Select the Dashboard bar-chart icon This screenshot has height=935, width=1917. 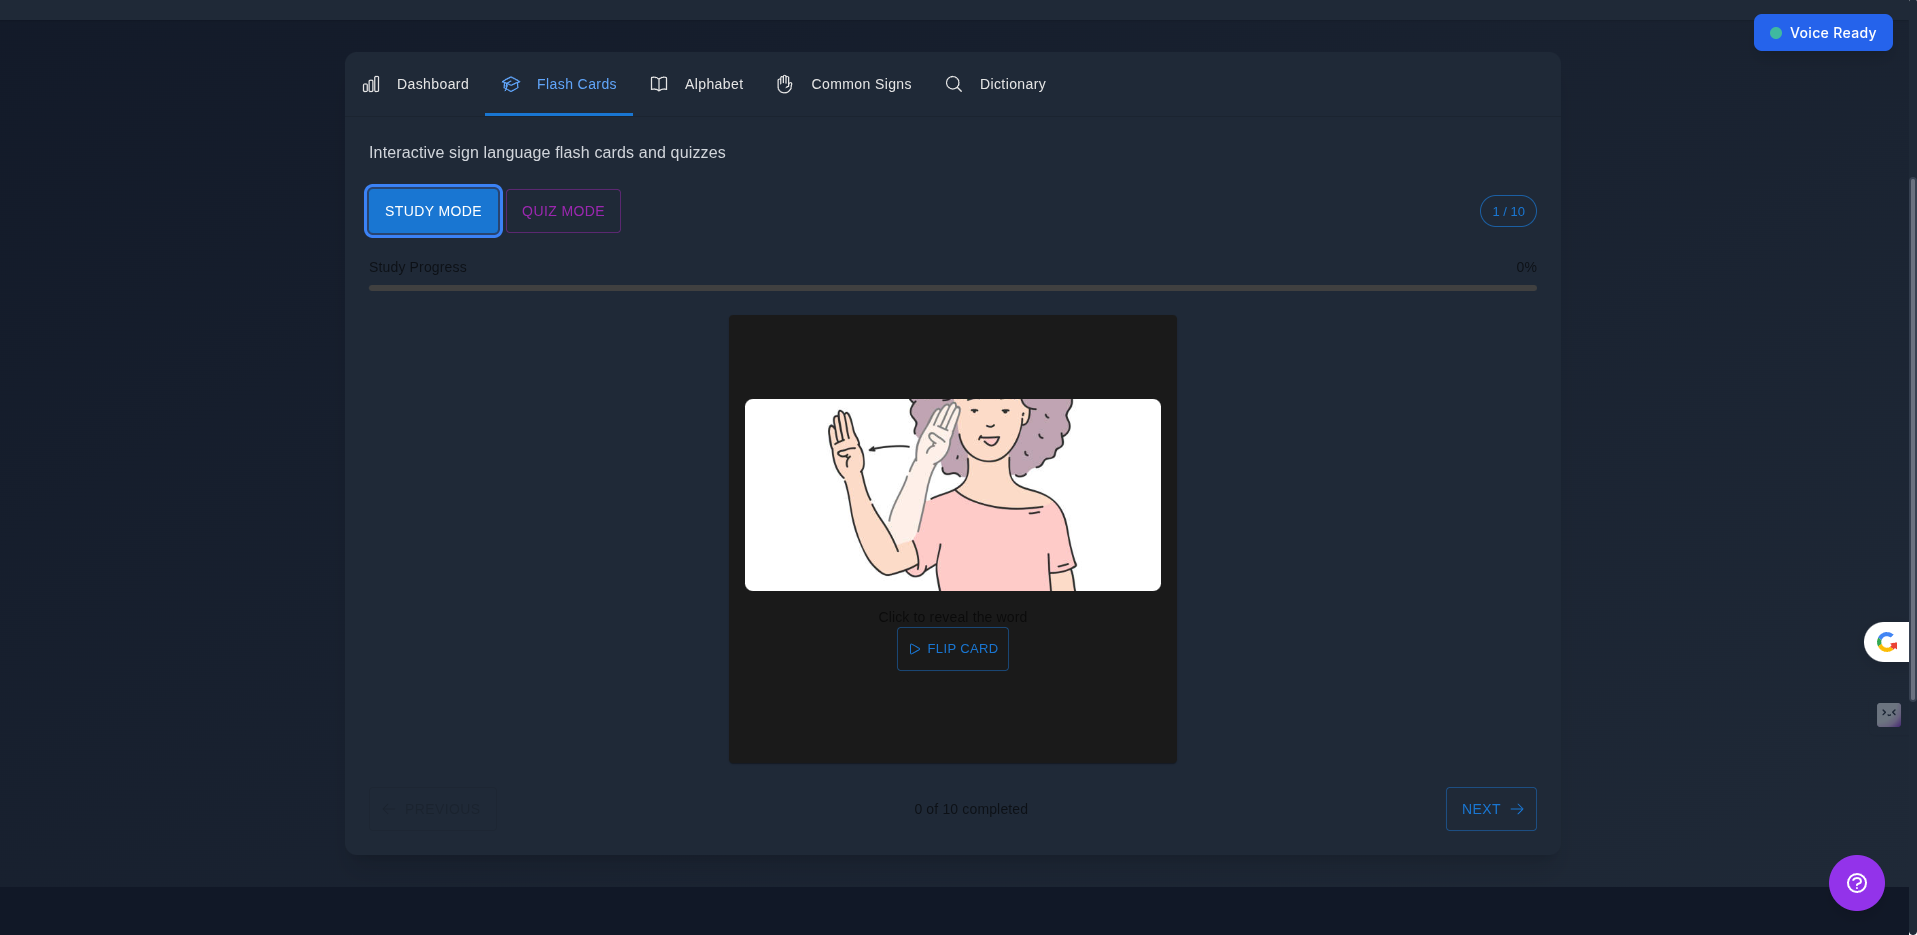point(371,84)
